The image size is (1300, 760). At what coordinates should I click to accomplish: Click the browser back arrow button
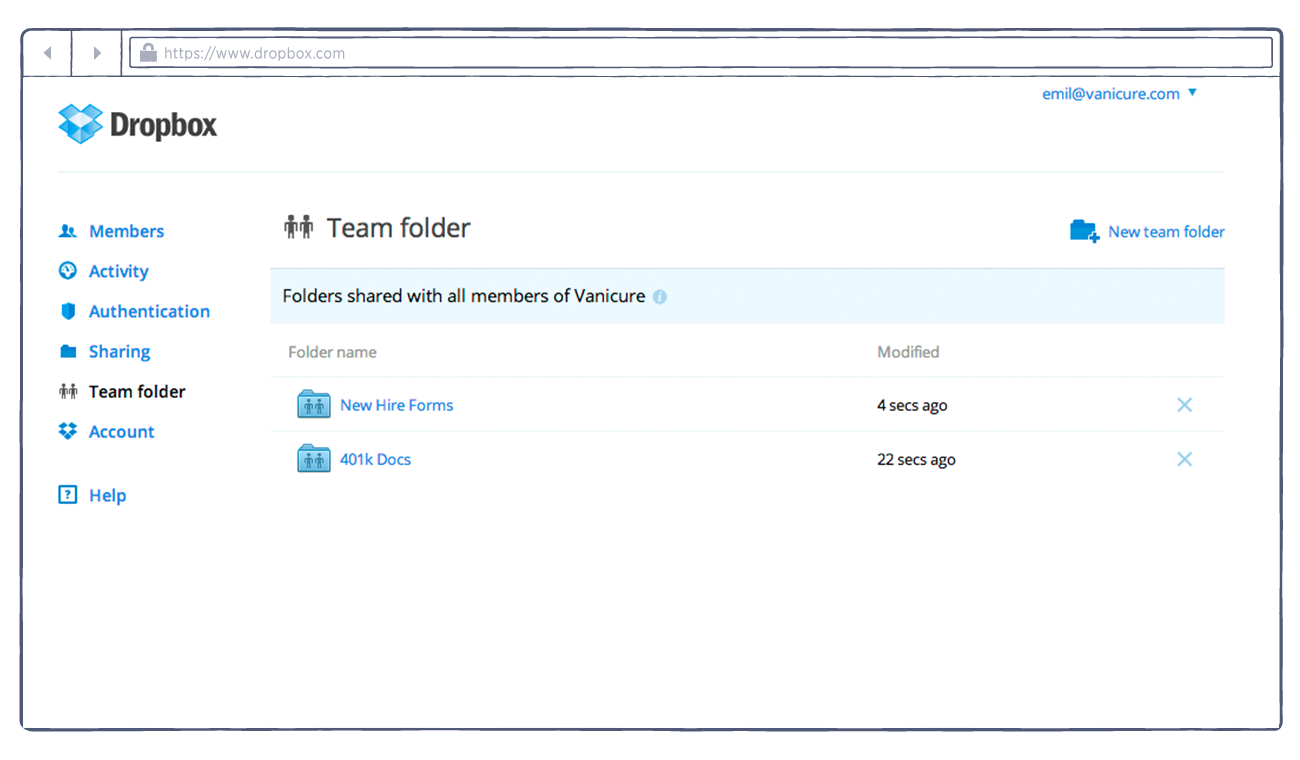pos(47,53)
